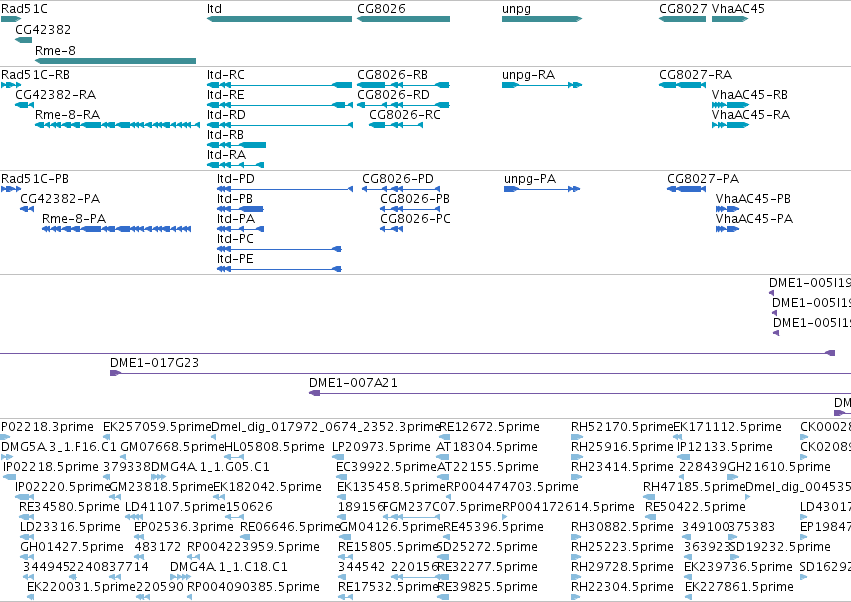This screenshot has height=602, width=851.
Task: Click the ltd-RA transcript label
Action: (226, 155)
